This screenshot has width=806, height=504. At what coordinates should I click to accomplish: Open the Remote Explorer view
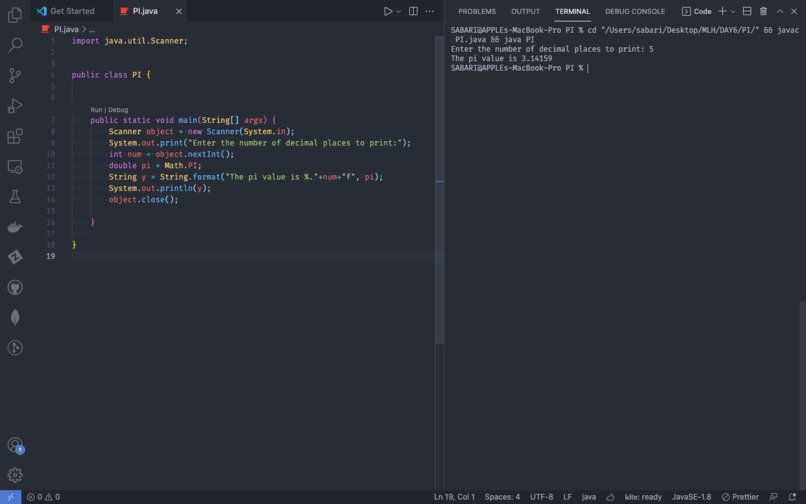15,167
